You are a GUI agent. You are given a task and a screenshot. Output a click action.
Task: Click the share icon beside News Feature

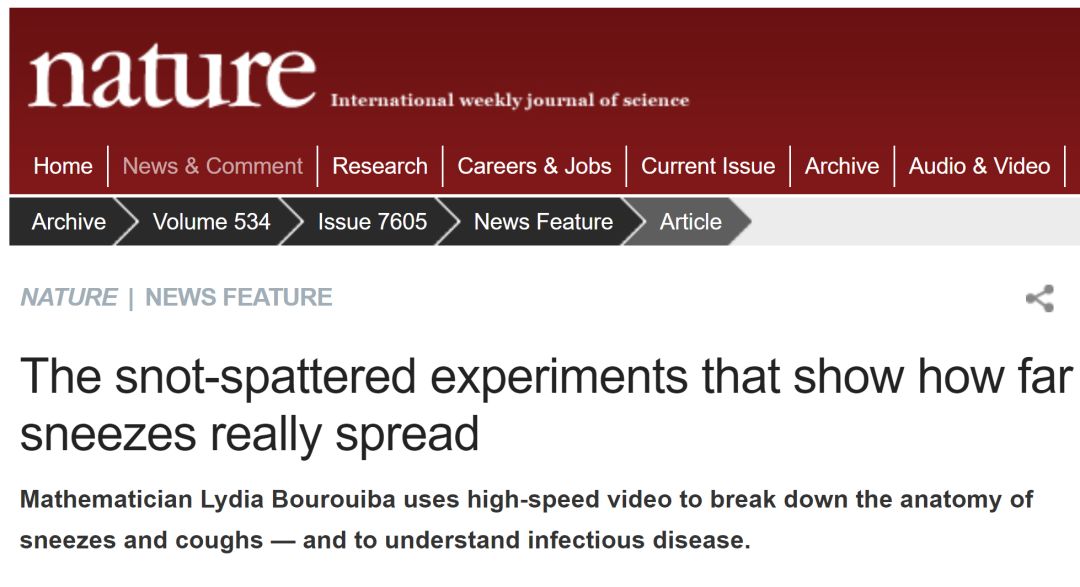(x=1040, y=298)
